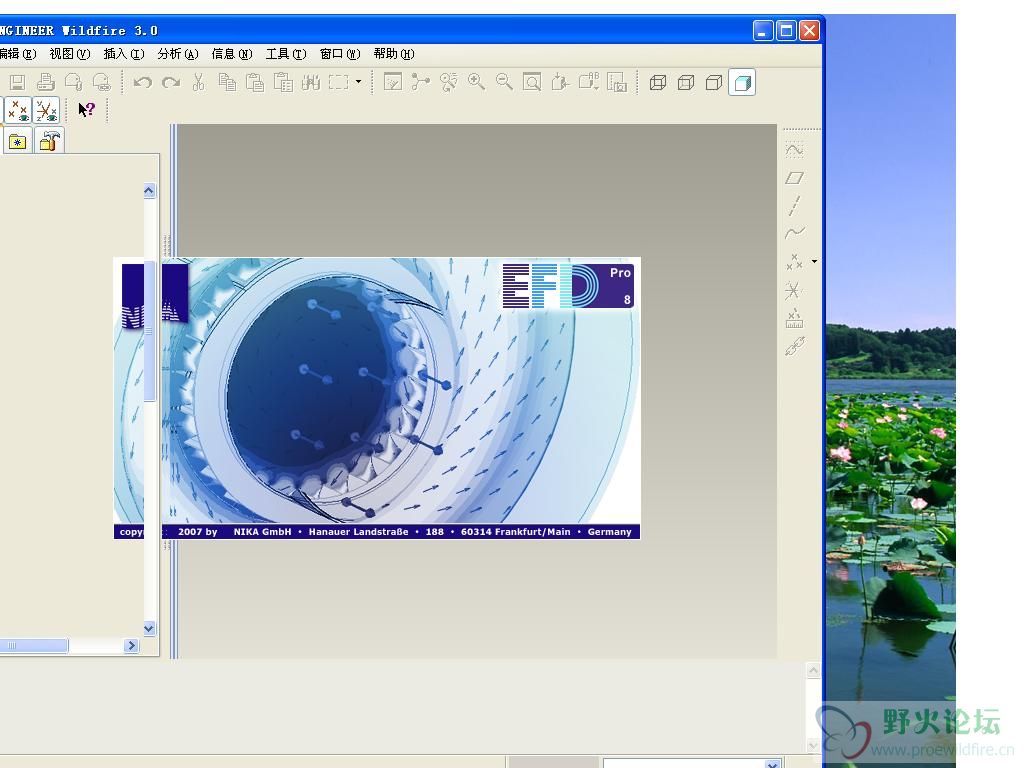The height and width of the screenshot is (768, 1024).
Task: Click the View Manager icon
Action: point(616,82)
